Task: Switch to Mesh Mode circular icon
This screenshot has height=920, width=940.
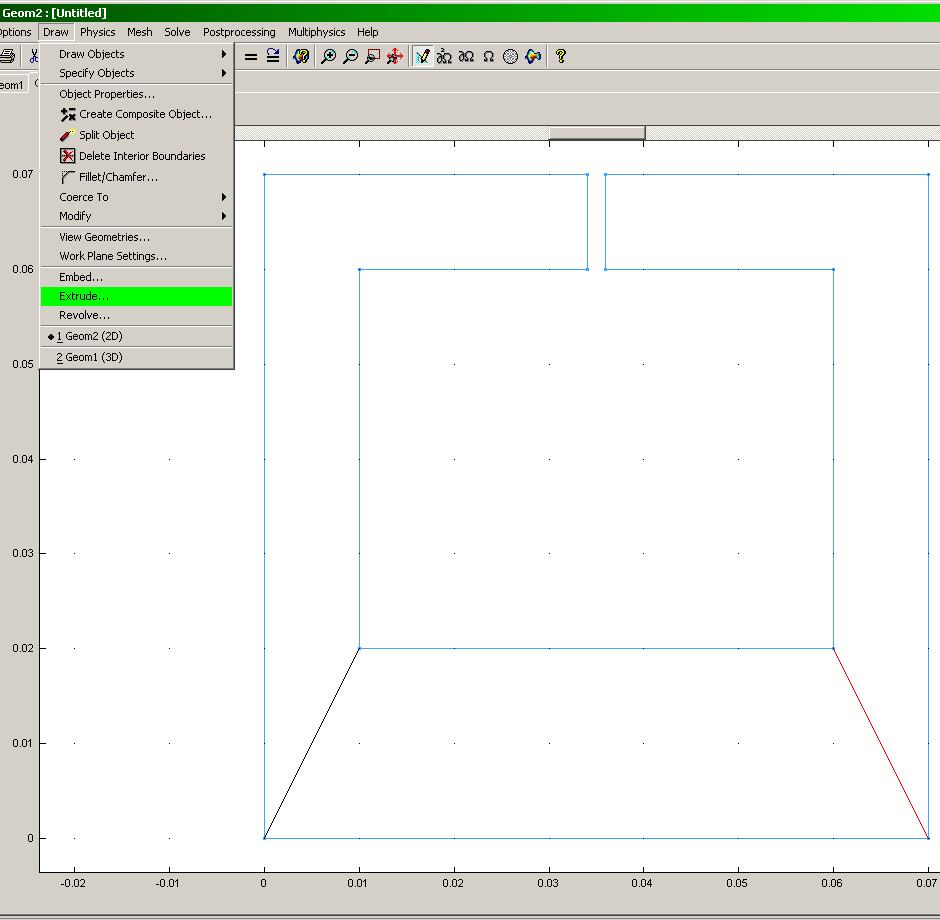Action: [x=510, y=56]
